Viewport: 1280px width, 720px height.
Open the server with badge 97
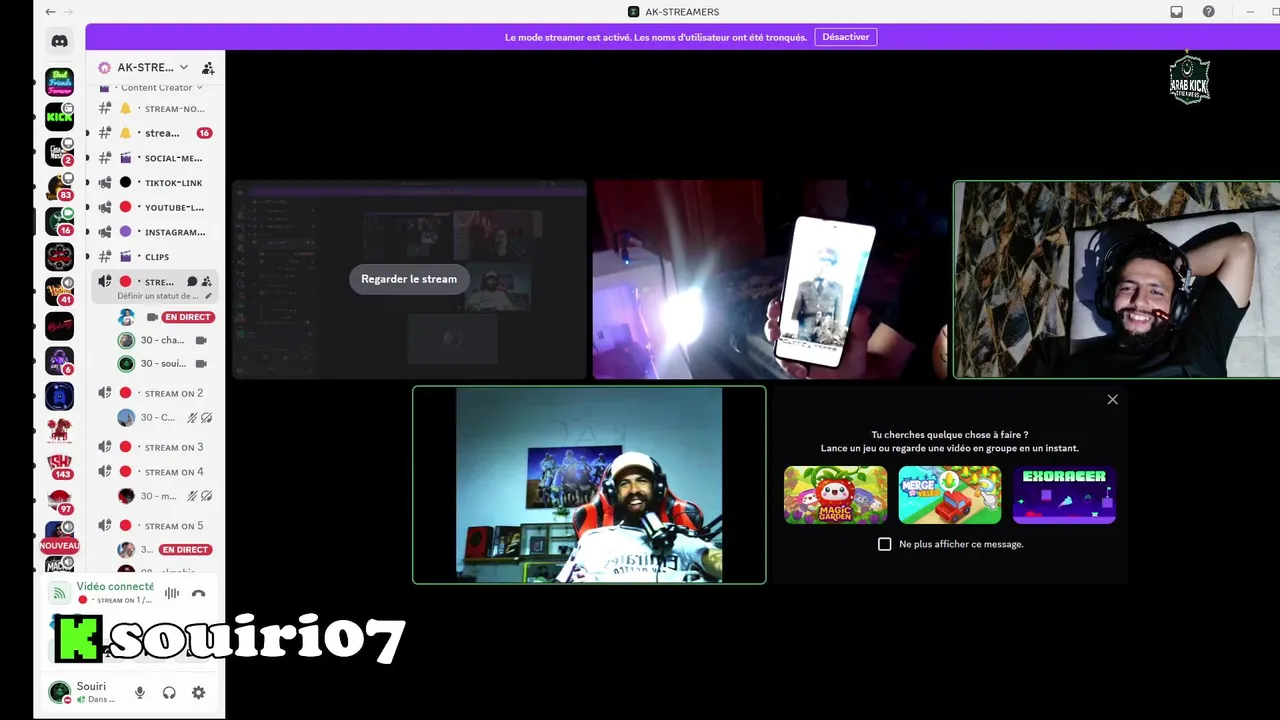click(x=59, y=501)
